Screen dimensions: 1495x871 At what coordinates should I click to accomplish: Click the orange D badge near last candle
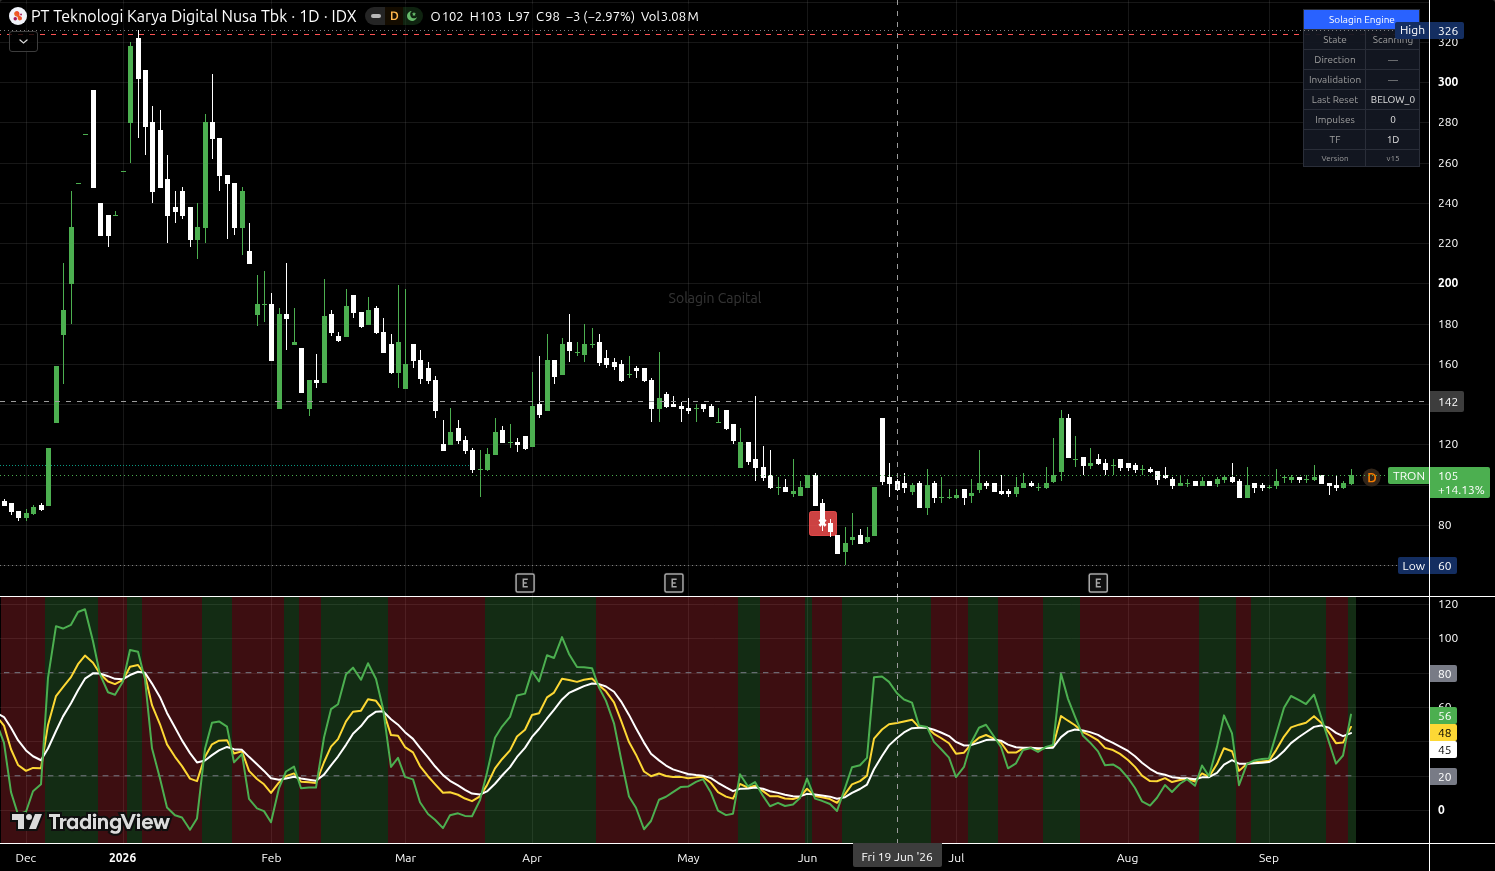tap(1372, 477)
